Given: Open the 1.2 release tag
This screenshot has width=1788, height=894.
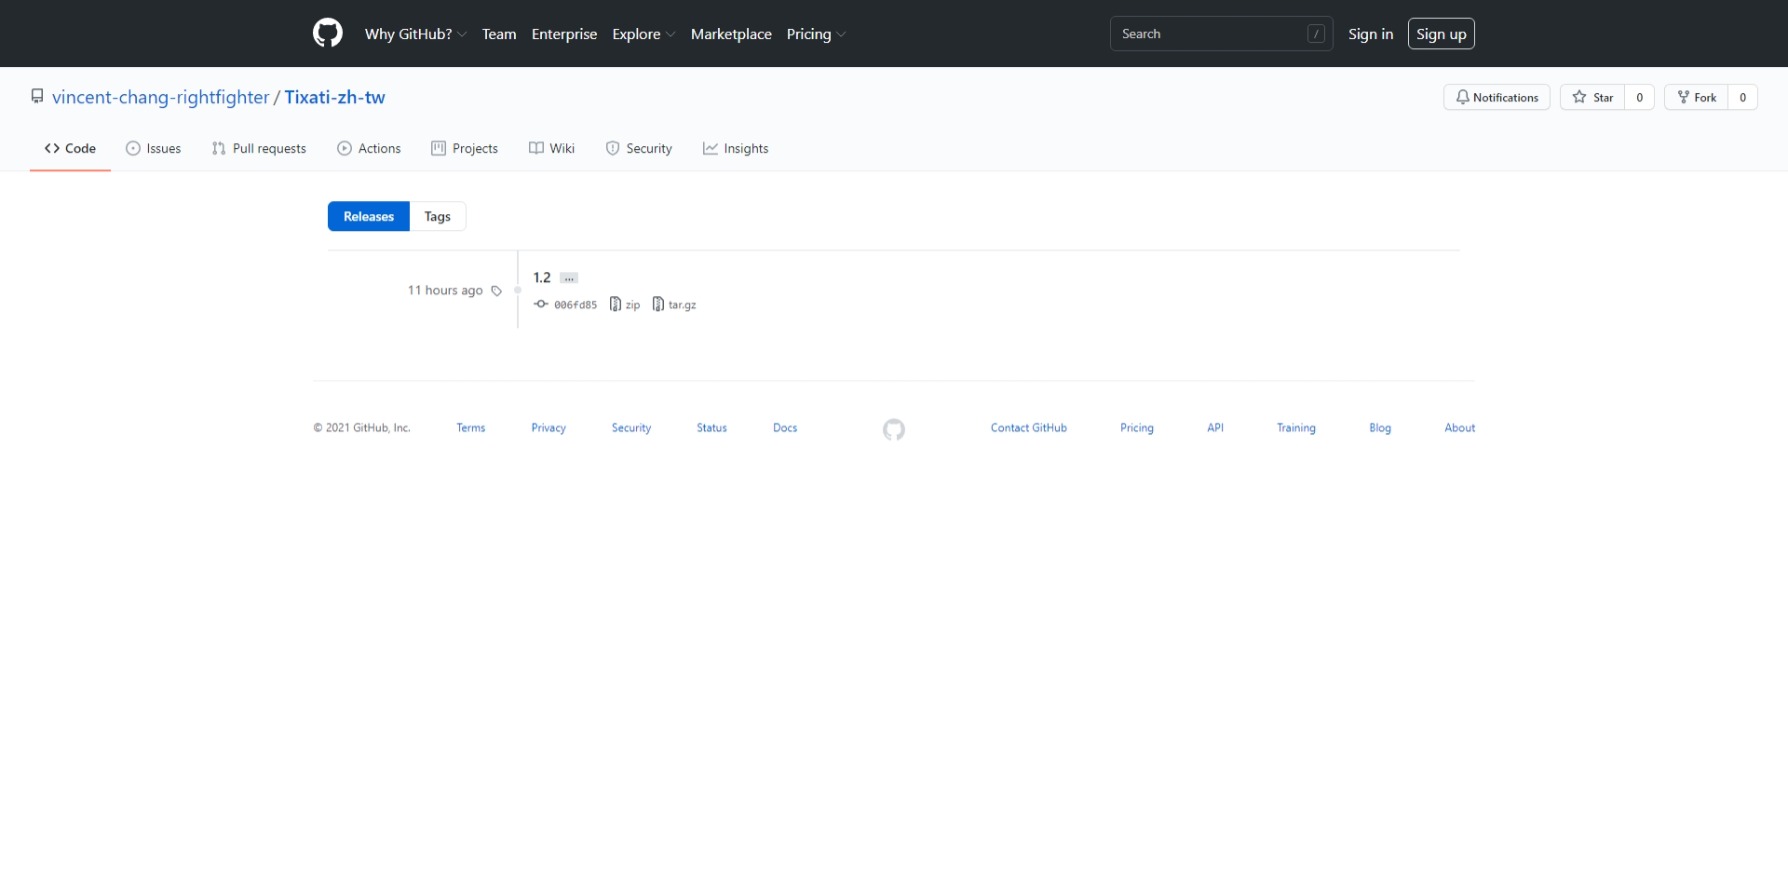Looking at the screenshot, I should tap(542, 277).
